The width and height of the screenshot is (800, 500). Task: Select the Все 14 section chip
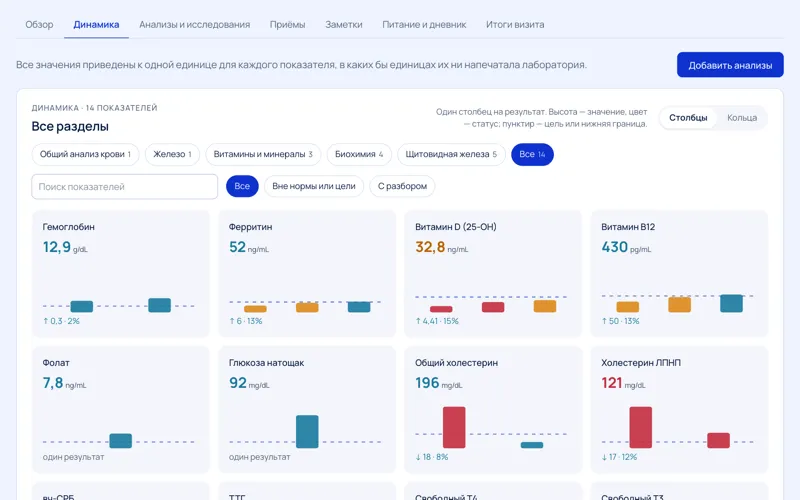click(532, 154)
